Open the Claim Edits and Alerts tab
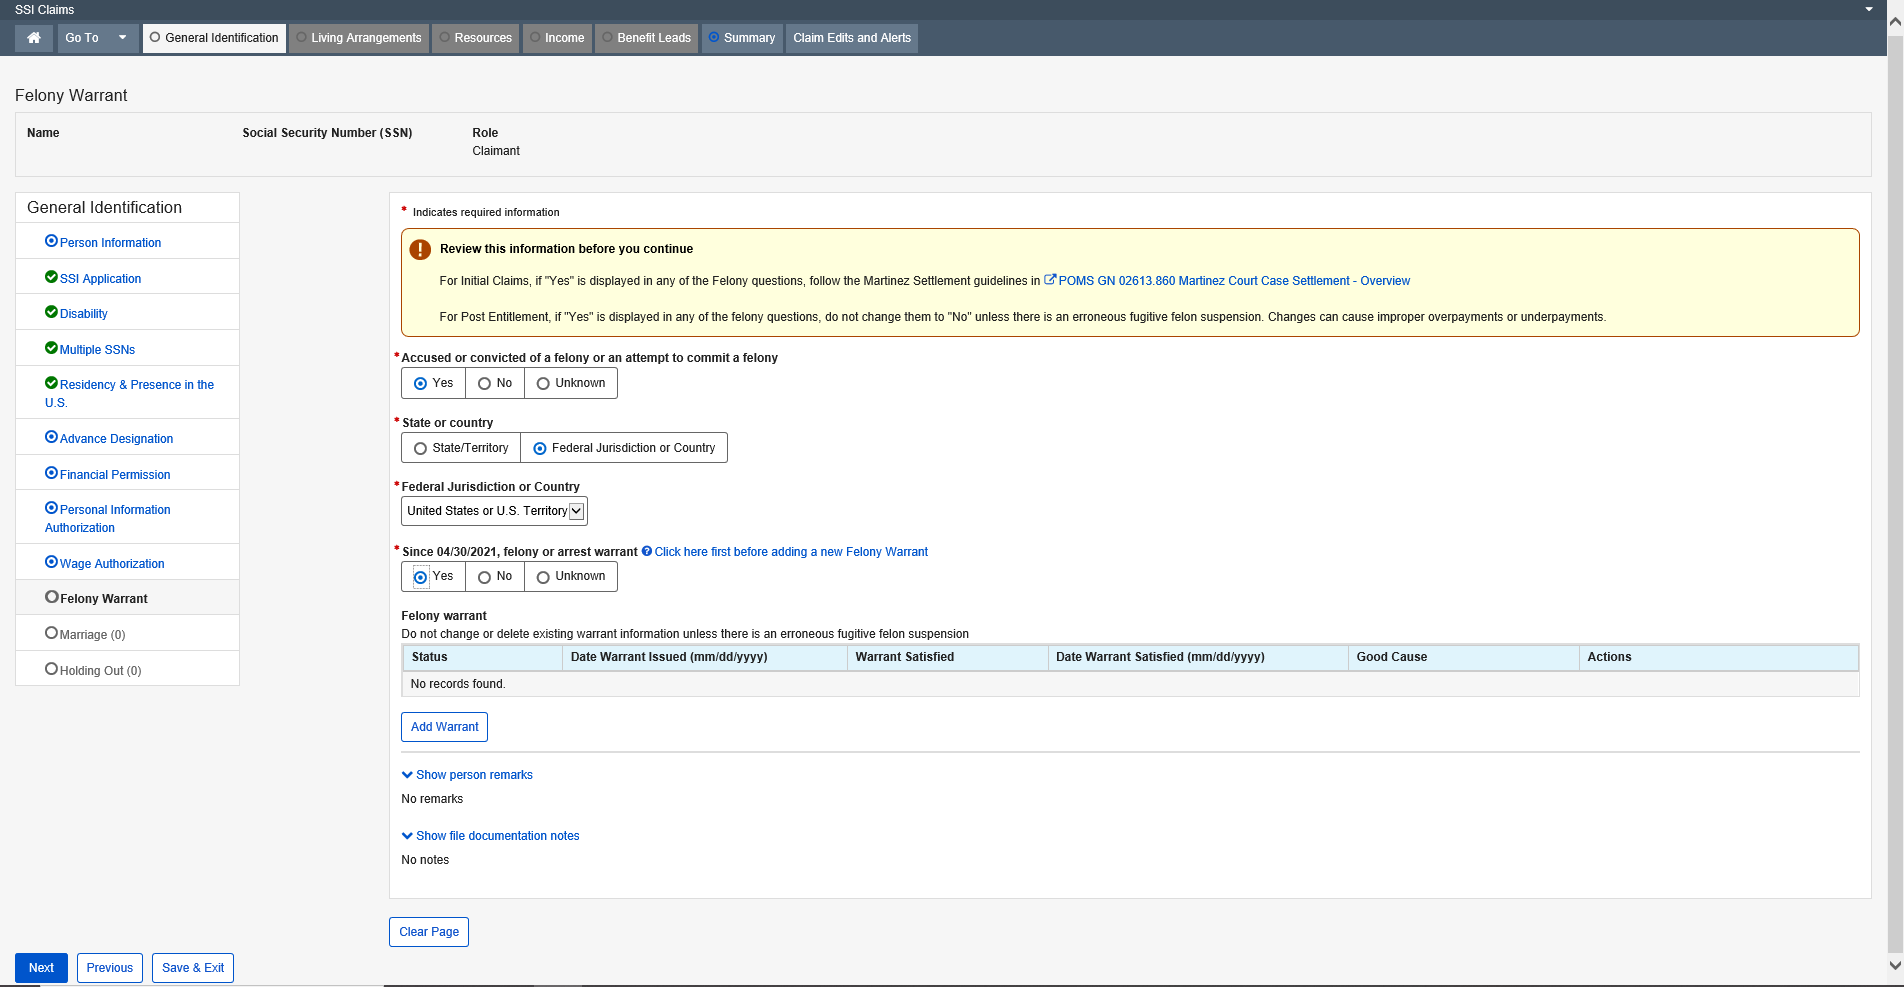 click(851, 38)
